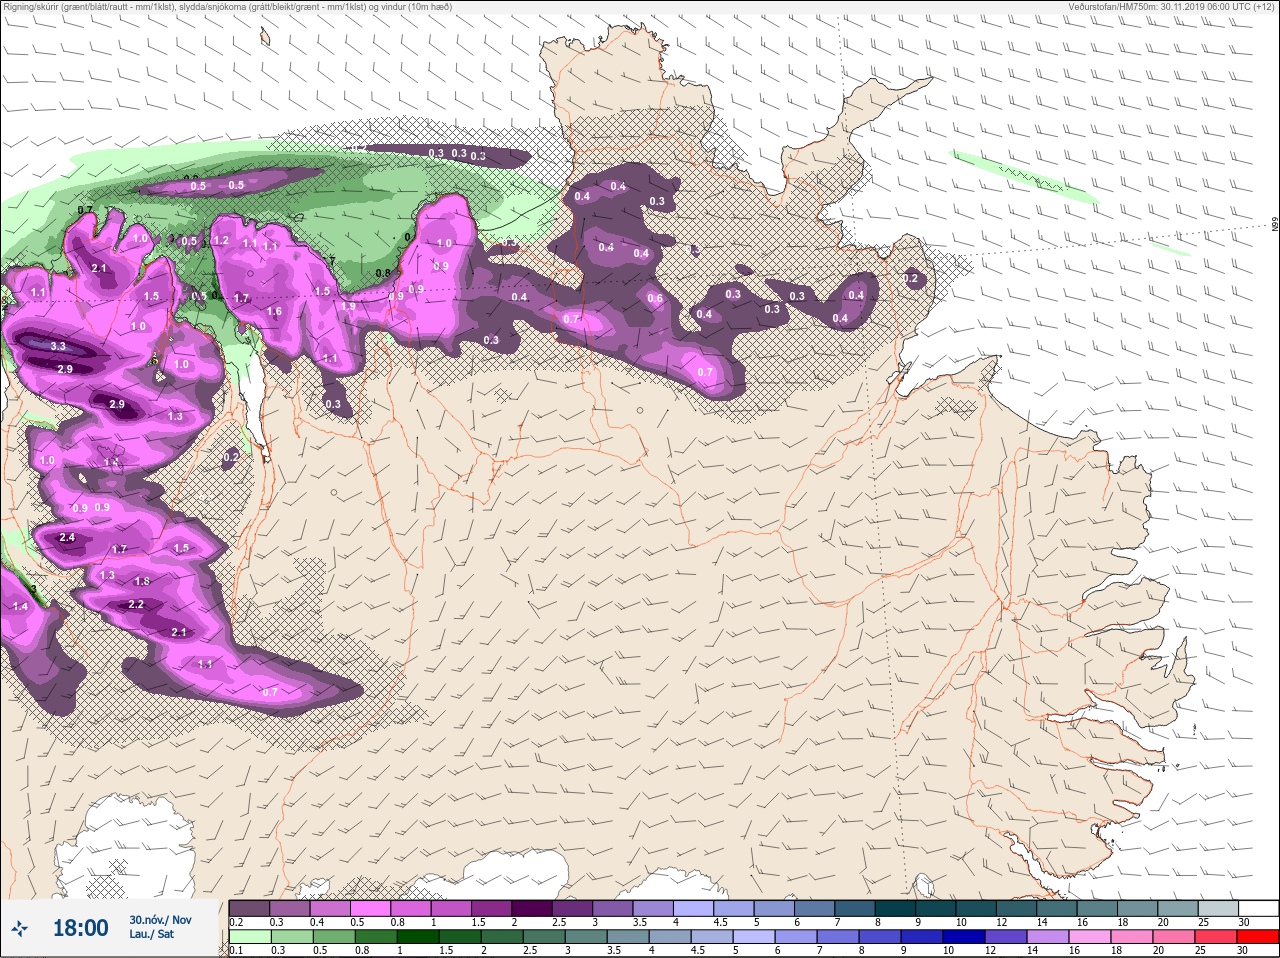The height and width of the screenshot is (958, 1280).
Task: Pick upper legend swatch between 9 and 10
Action: (938, 908)
